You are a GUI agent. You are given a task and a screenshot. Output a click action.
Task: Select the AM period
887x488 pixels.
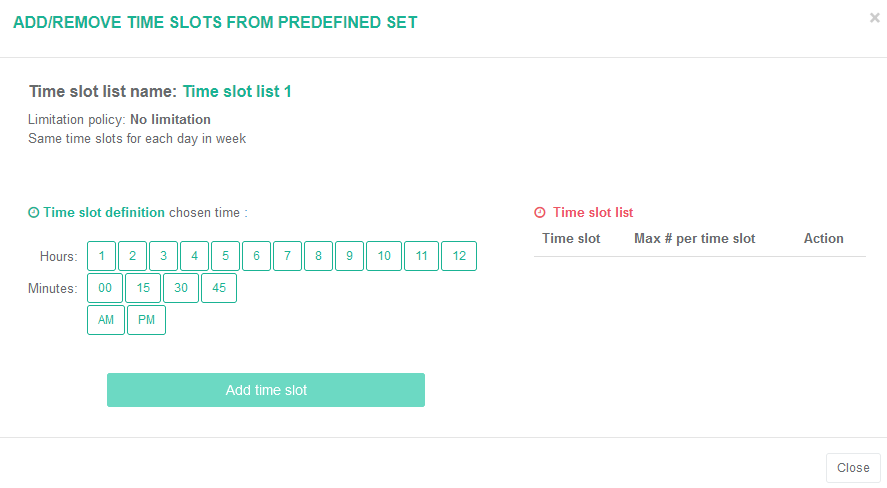point(106,320)
